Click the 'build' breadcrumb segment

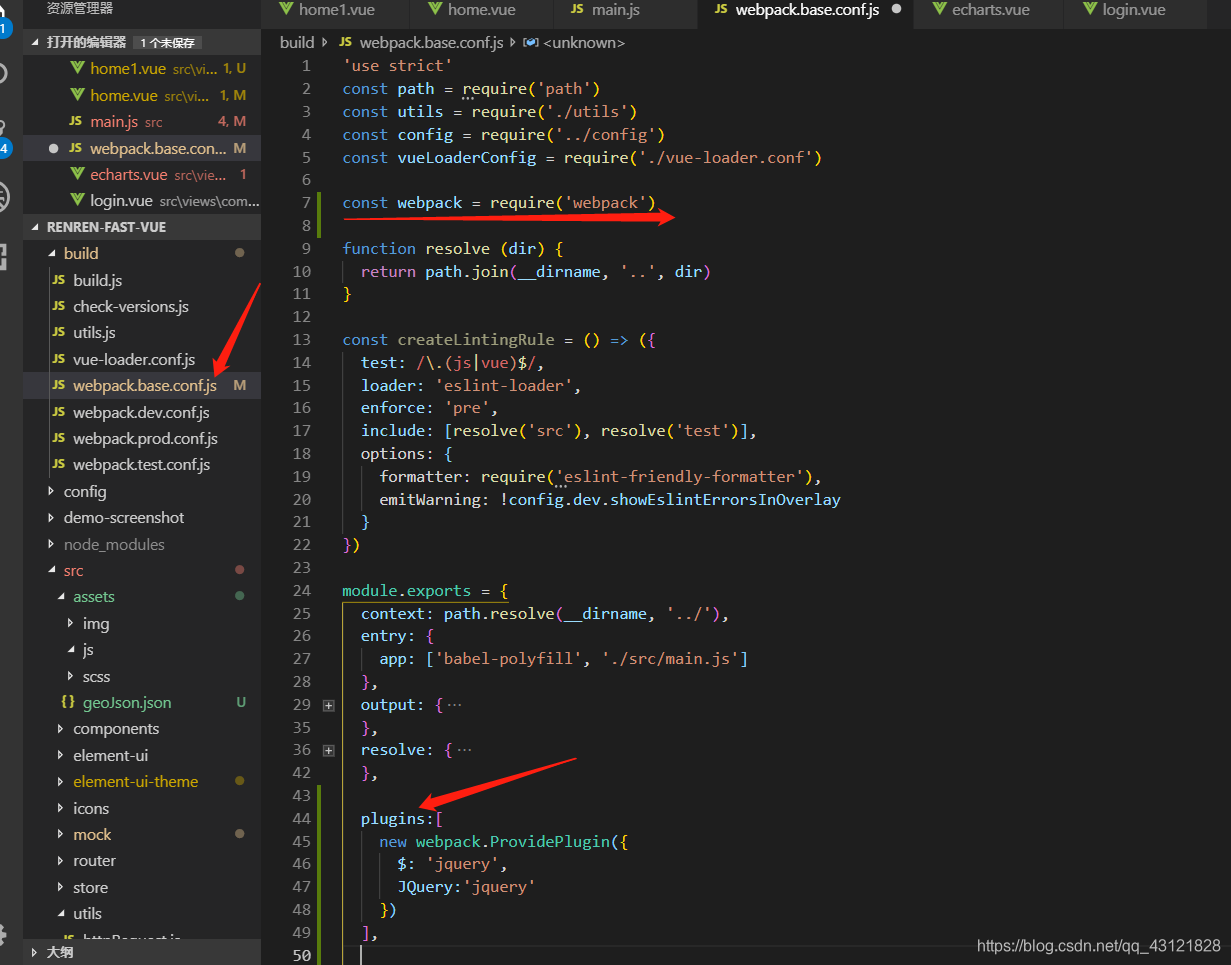click(x=296, y=43)
